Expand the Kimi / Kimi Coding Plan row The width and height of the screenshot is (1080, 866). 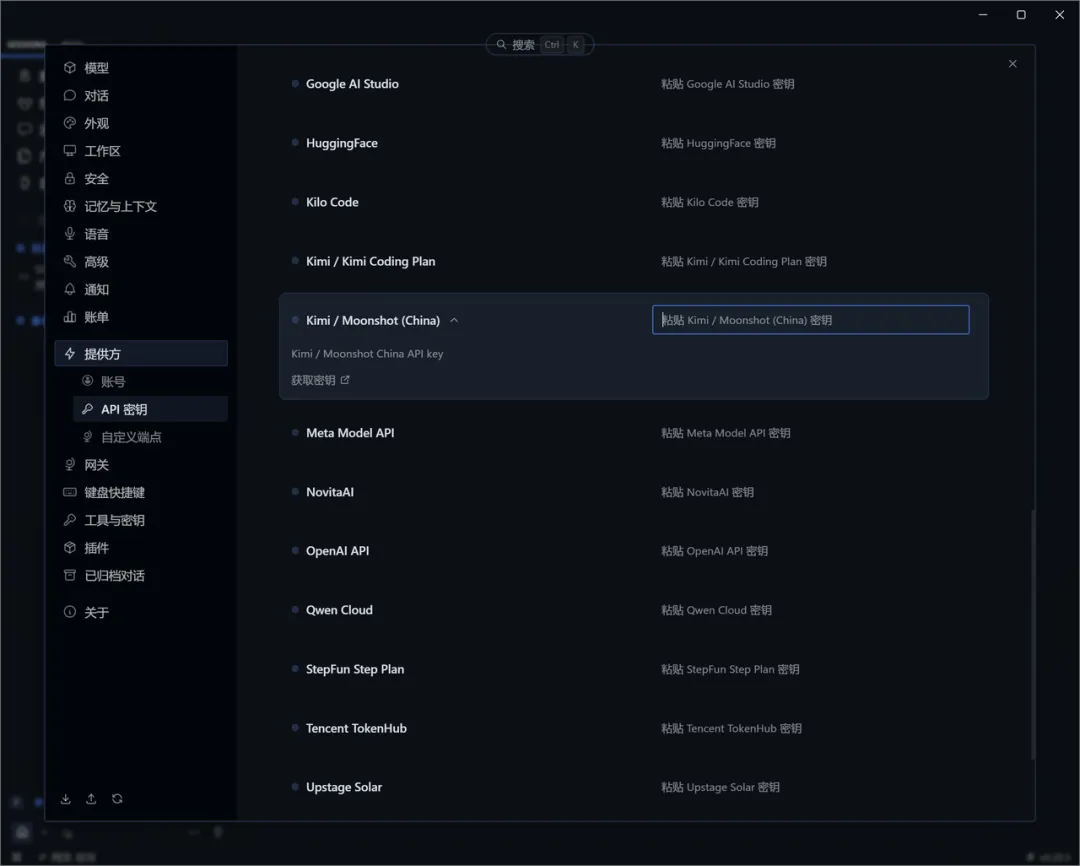coord(371,262)
